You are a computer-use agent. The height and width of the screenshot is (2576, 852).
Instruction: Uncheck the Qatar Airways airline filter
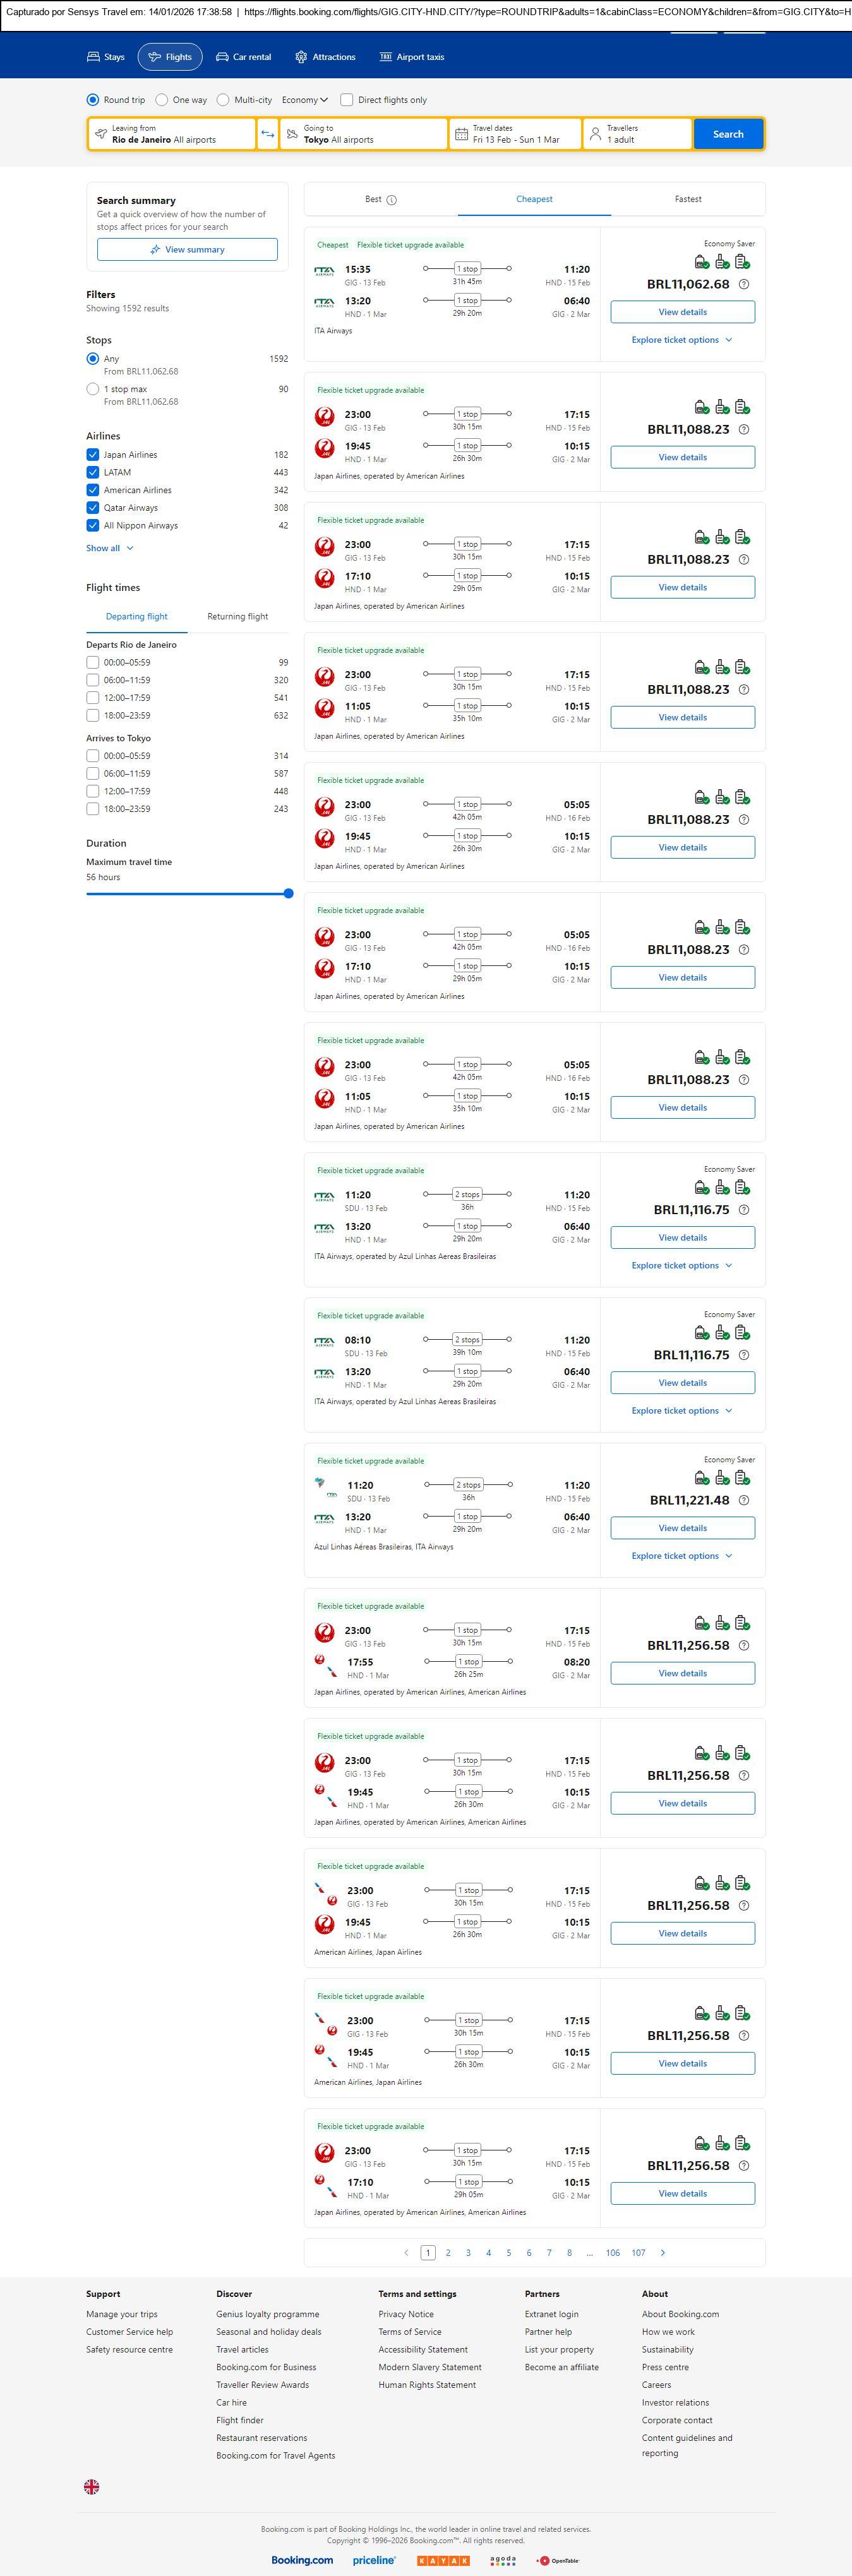click(93, 508)
